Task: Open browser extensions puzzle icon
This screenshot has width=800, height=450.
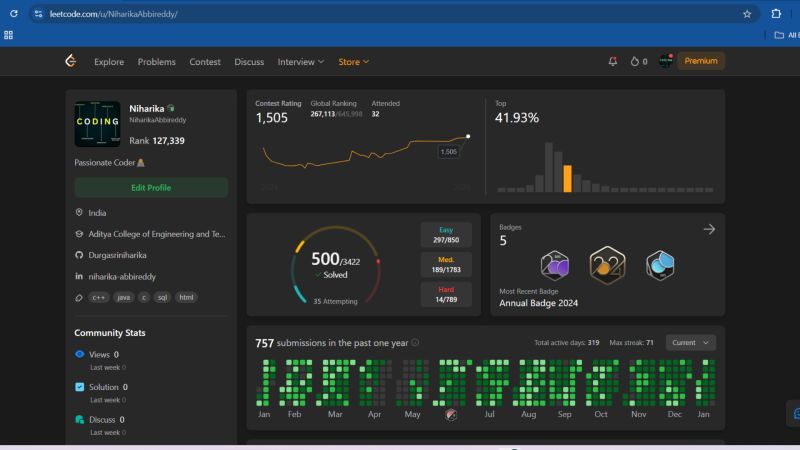Action: click(x=776, y=14)
